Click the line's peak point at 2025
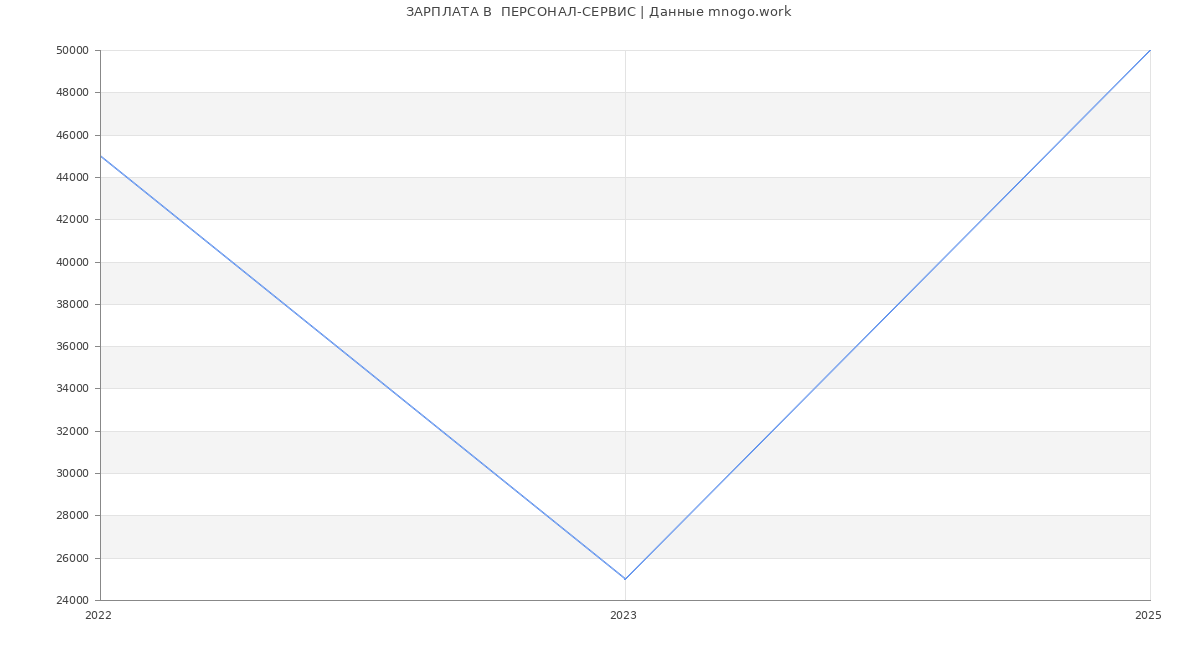The width and height of the screenshot is (1200, 650). click(x=1150, y=50)
